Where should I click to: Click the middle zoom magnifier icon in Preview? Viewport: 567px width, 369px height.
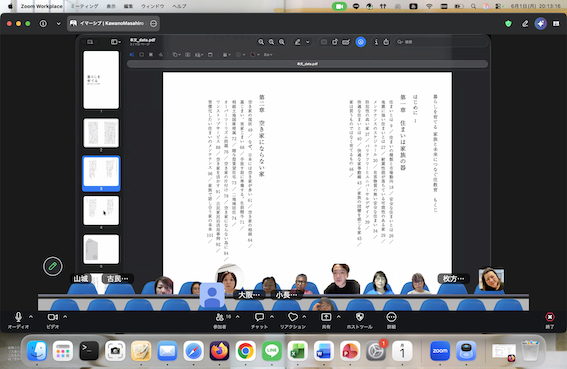pyautogui.click(x=271, y=42)
